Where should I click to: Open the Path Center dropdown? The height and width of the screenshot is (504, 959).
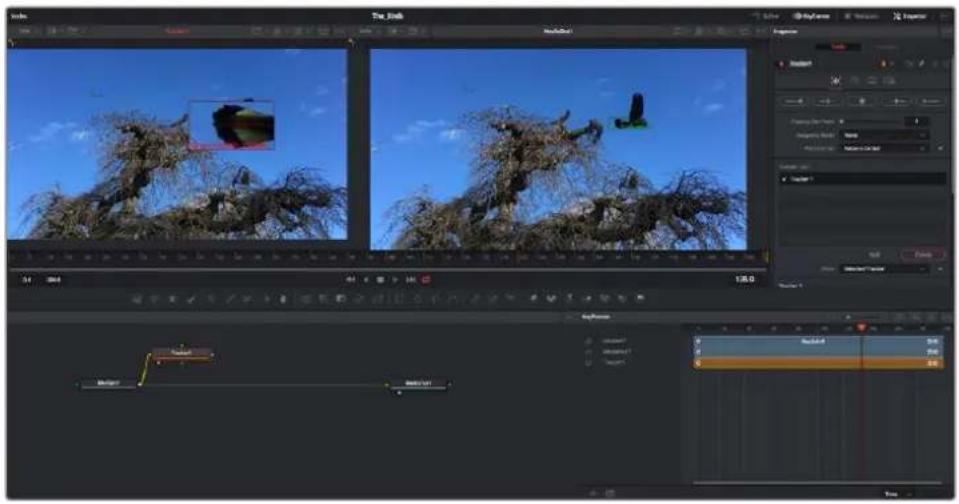(x=884, y=148)
